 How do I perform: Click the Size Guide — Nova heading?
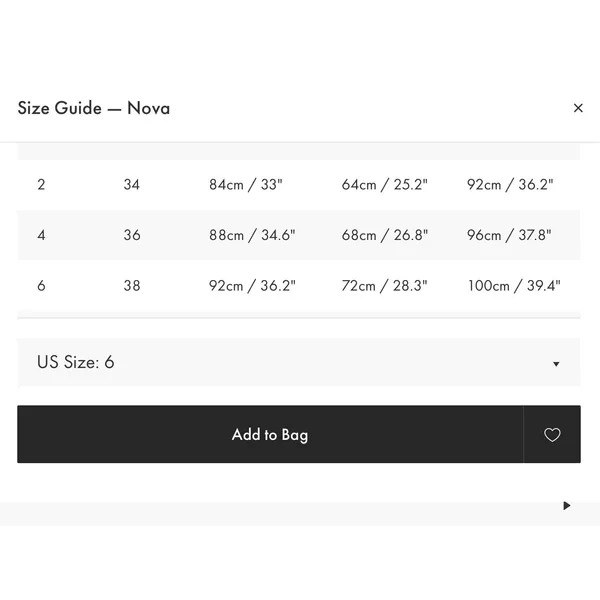click(x=94, y=108)
